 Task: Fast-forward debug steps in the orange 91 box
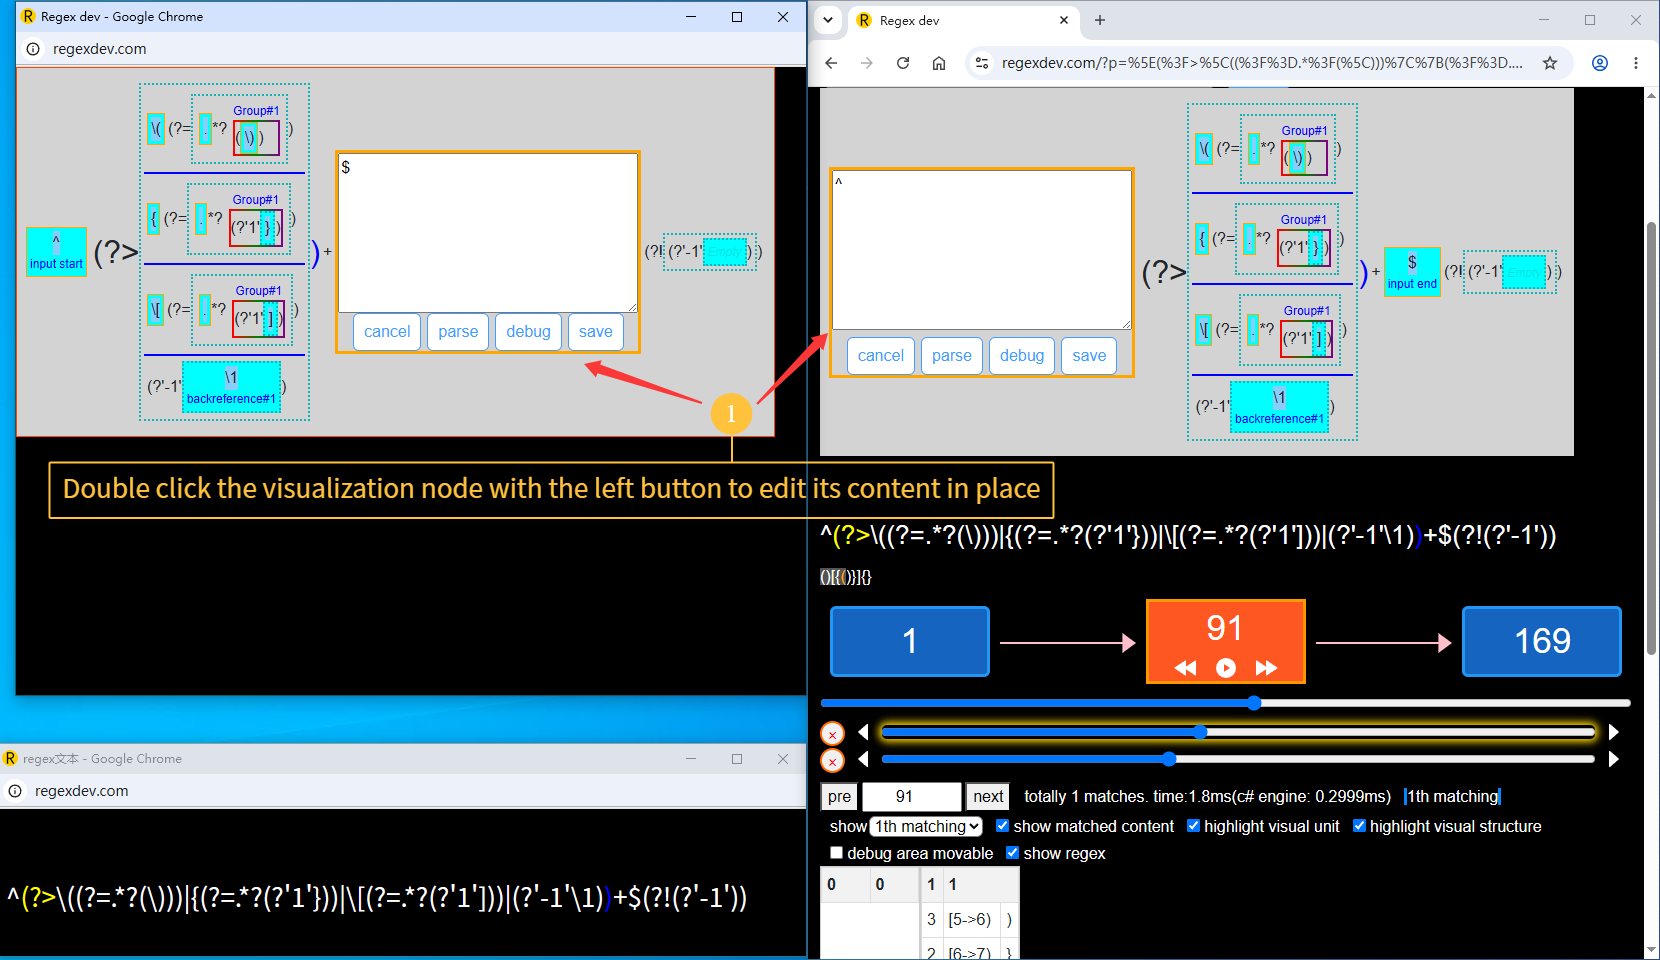click(1266, 668)
